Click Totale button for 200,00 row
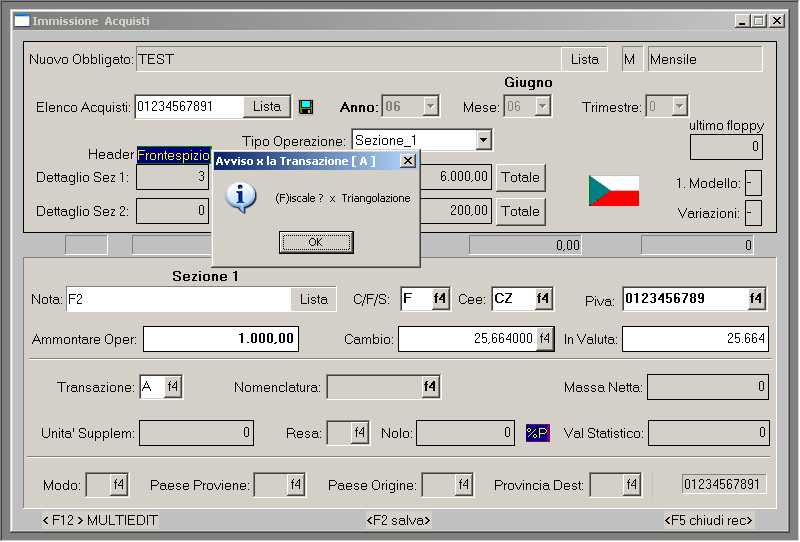800x542 pixels. pos(520,211)
